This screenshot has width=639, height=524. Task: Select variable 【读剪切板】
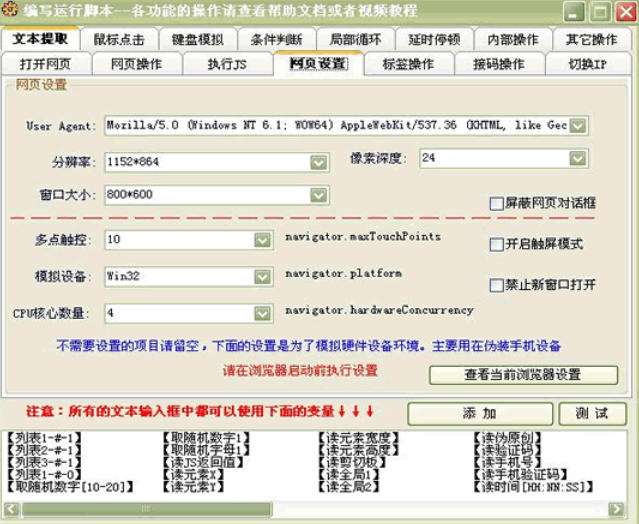[x=352, y=462]
